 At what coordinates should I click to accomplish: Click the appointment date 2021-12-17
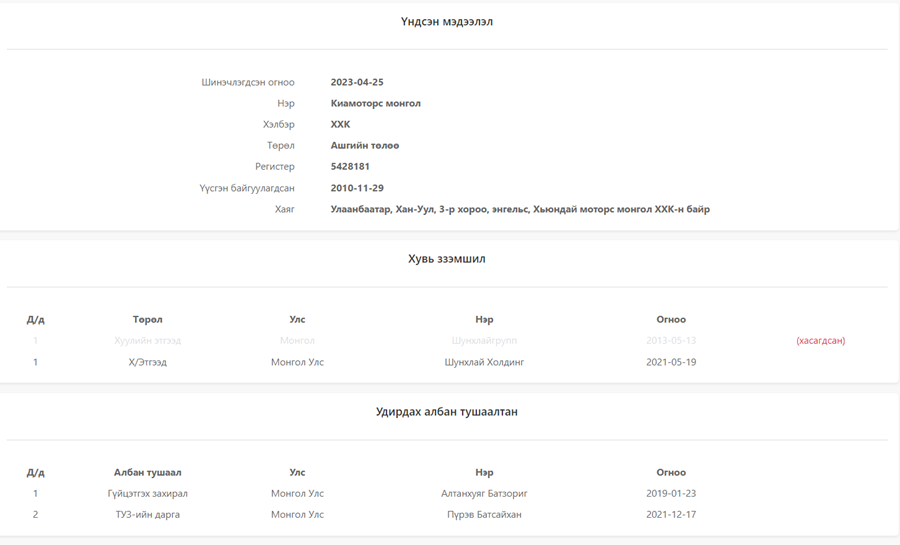click(x=671, y=515)
